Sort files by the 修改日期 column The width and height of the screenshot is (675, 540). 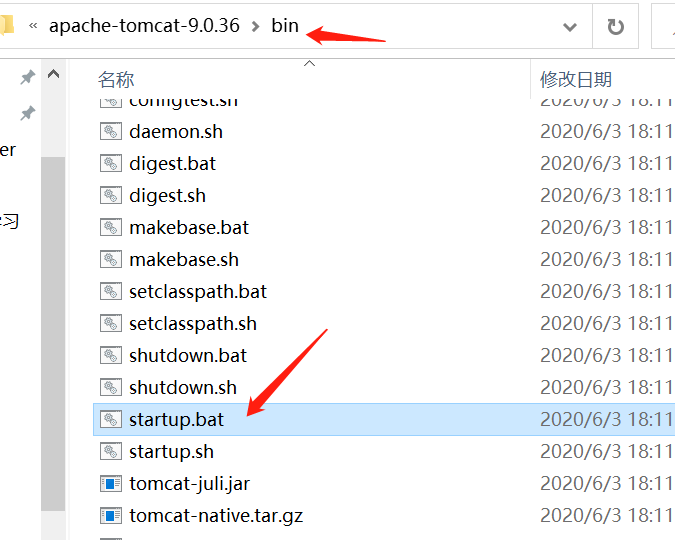coord(576,80)
